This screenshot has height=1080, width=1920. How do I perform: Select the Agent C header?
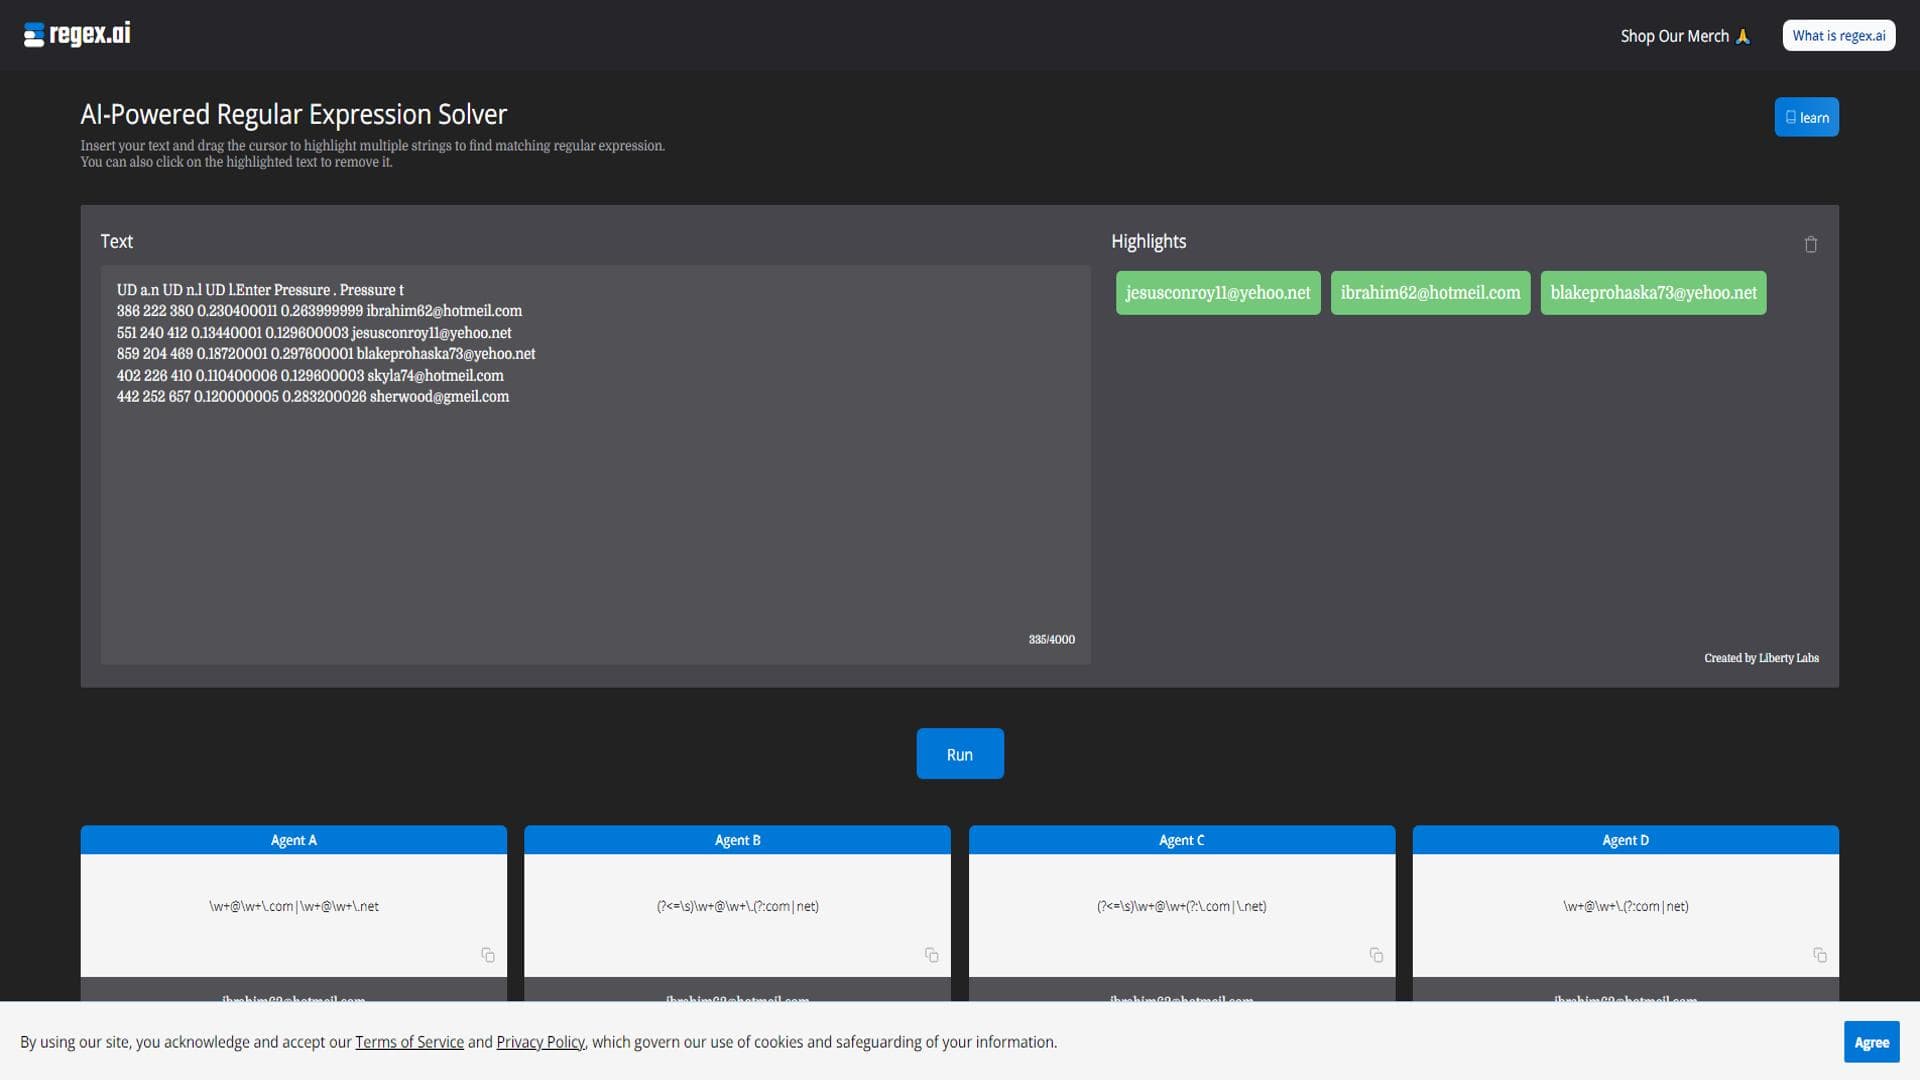click(1181, 840)
